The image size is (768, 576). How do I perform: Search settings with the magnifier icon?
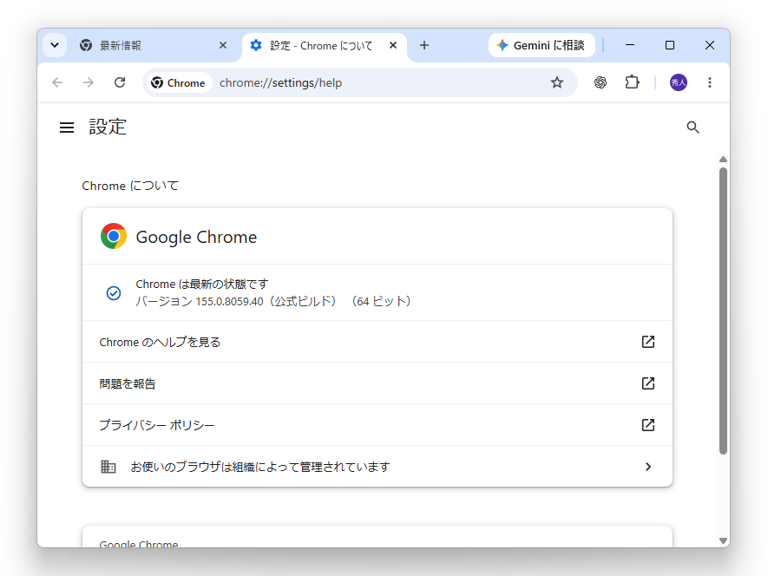pyautogui.click(x=693, y=127)
